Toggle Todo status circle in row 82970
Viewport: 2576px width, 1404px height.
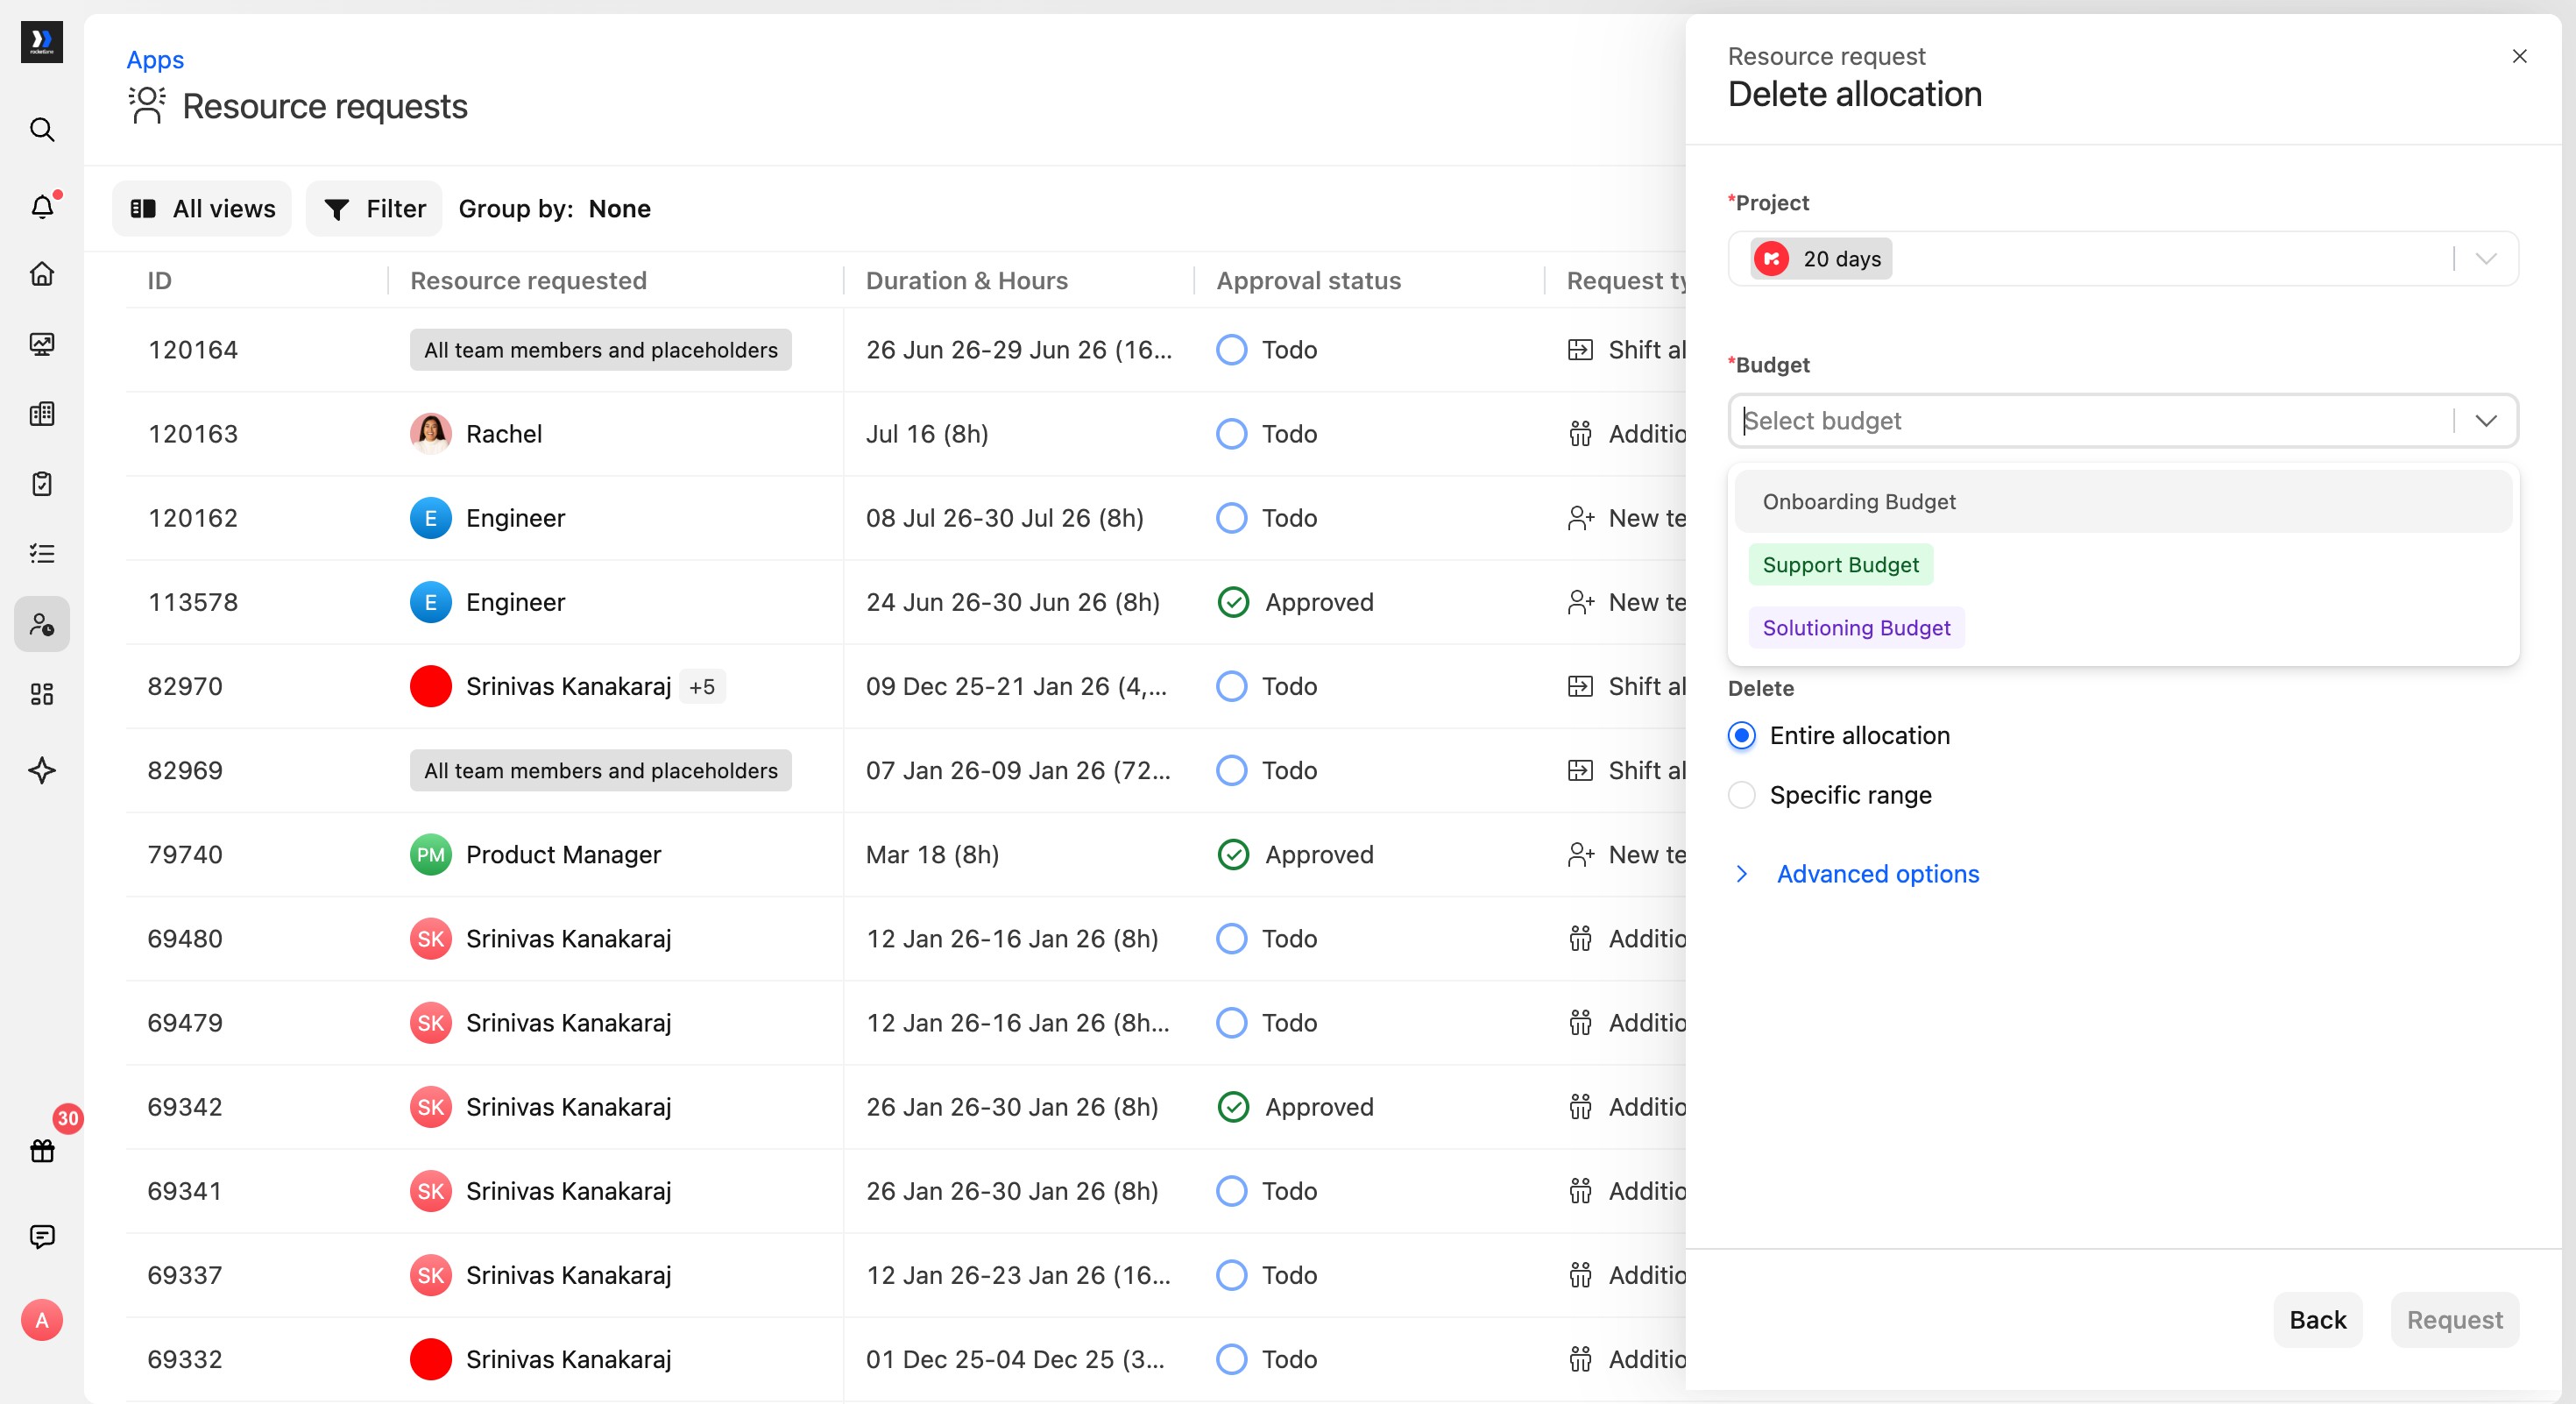[x=1231, y=686]
